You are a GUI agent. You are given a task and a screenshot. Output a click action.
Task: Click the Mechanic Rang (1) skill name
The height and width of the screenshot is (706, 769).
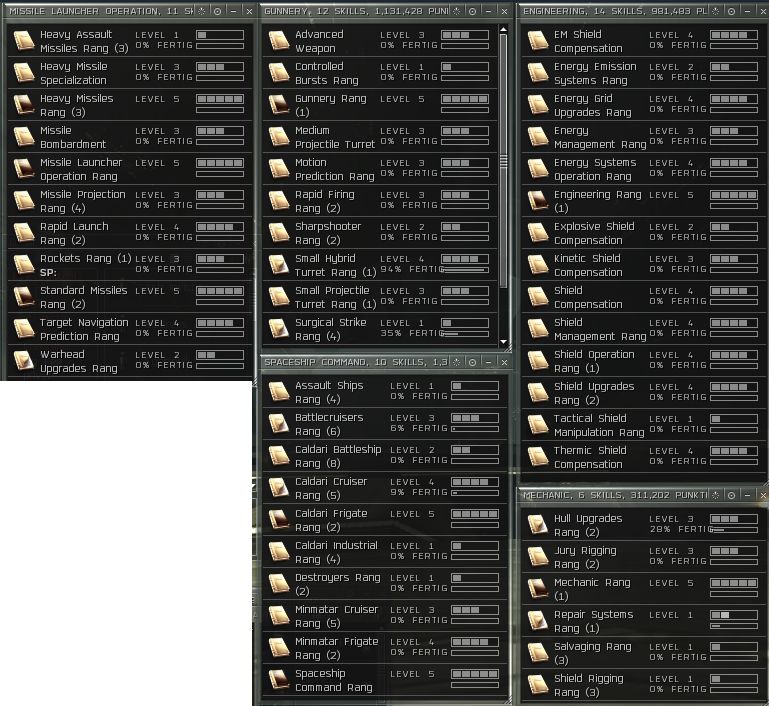pos(592,589)
